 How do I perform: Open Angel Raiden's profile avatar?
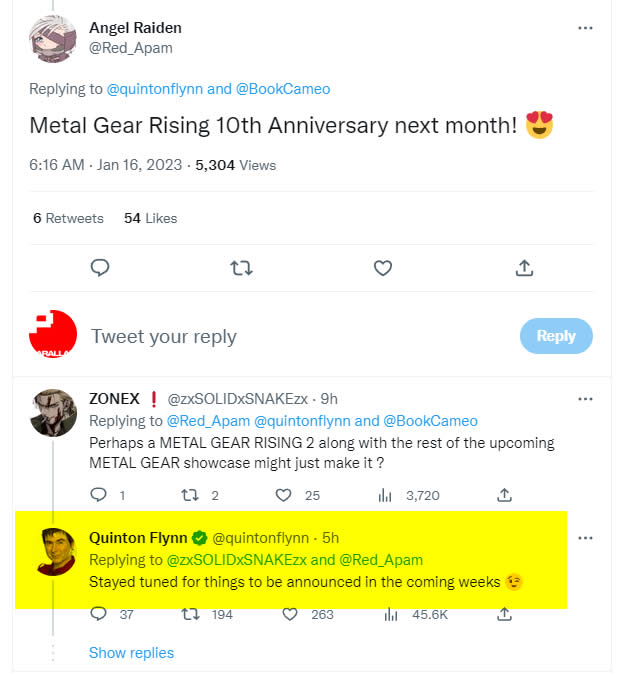point(53,38)
